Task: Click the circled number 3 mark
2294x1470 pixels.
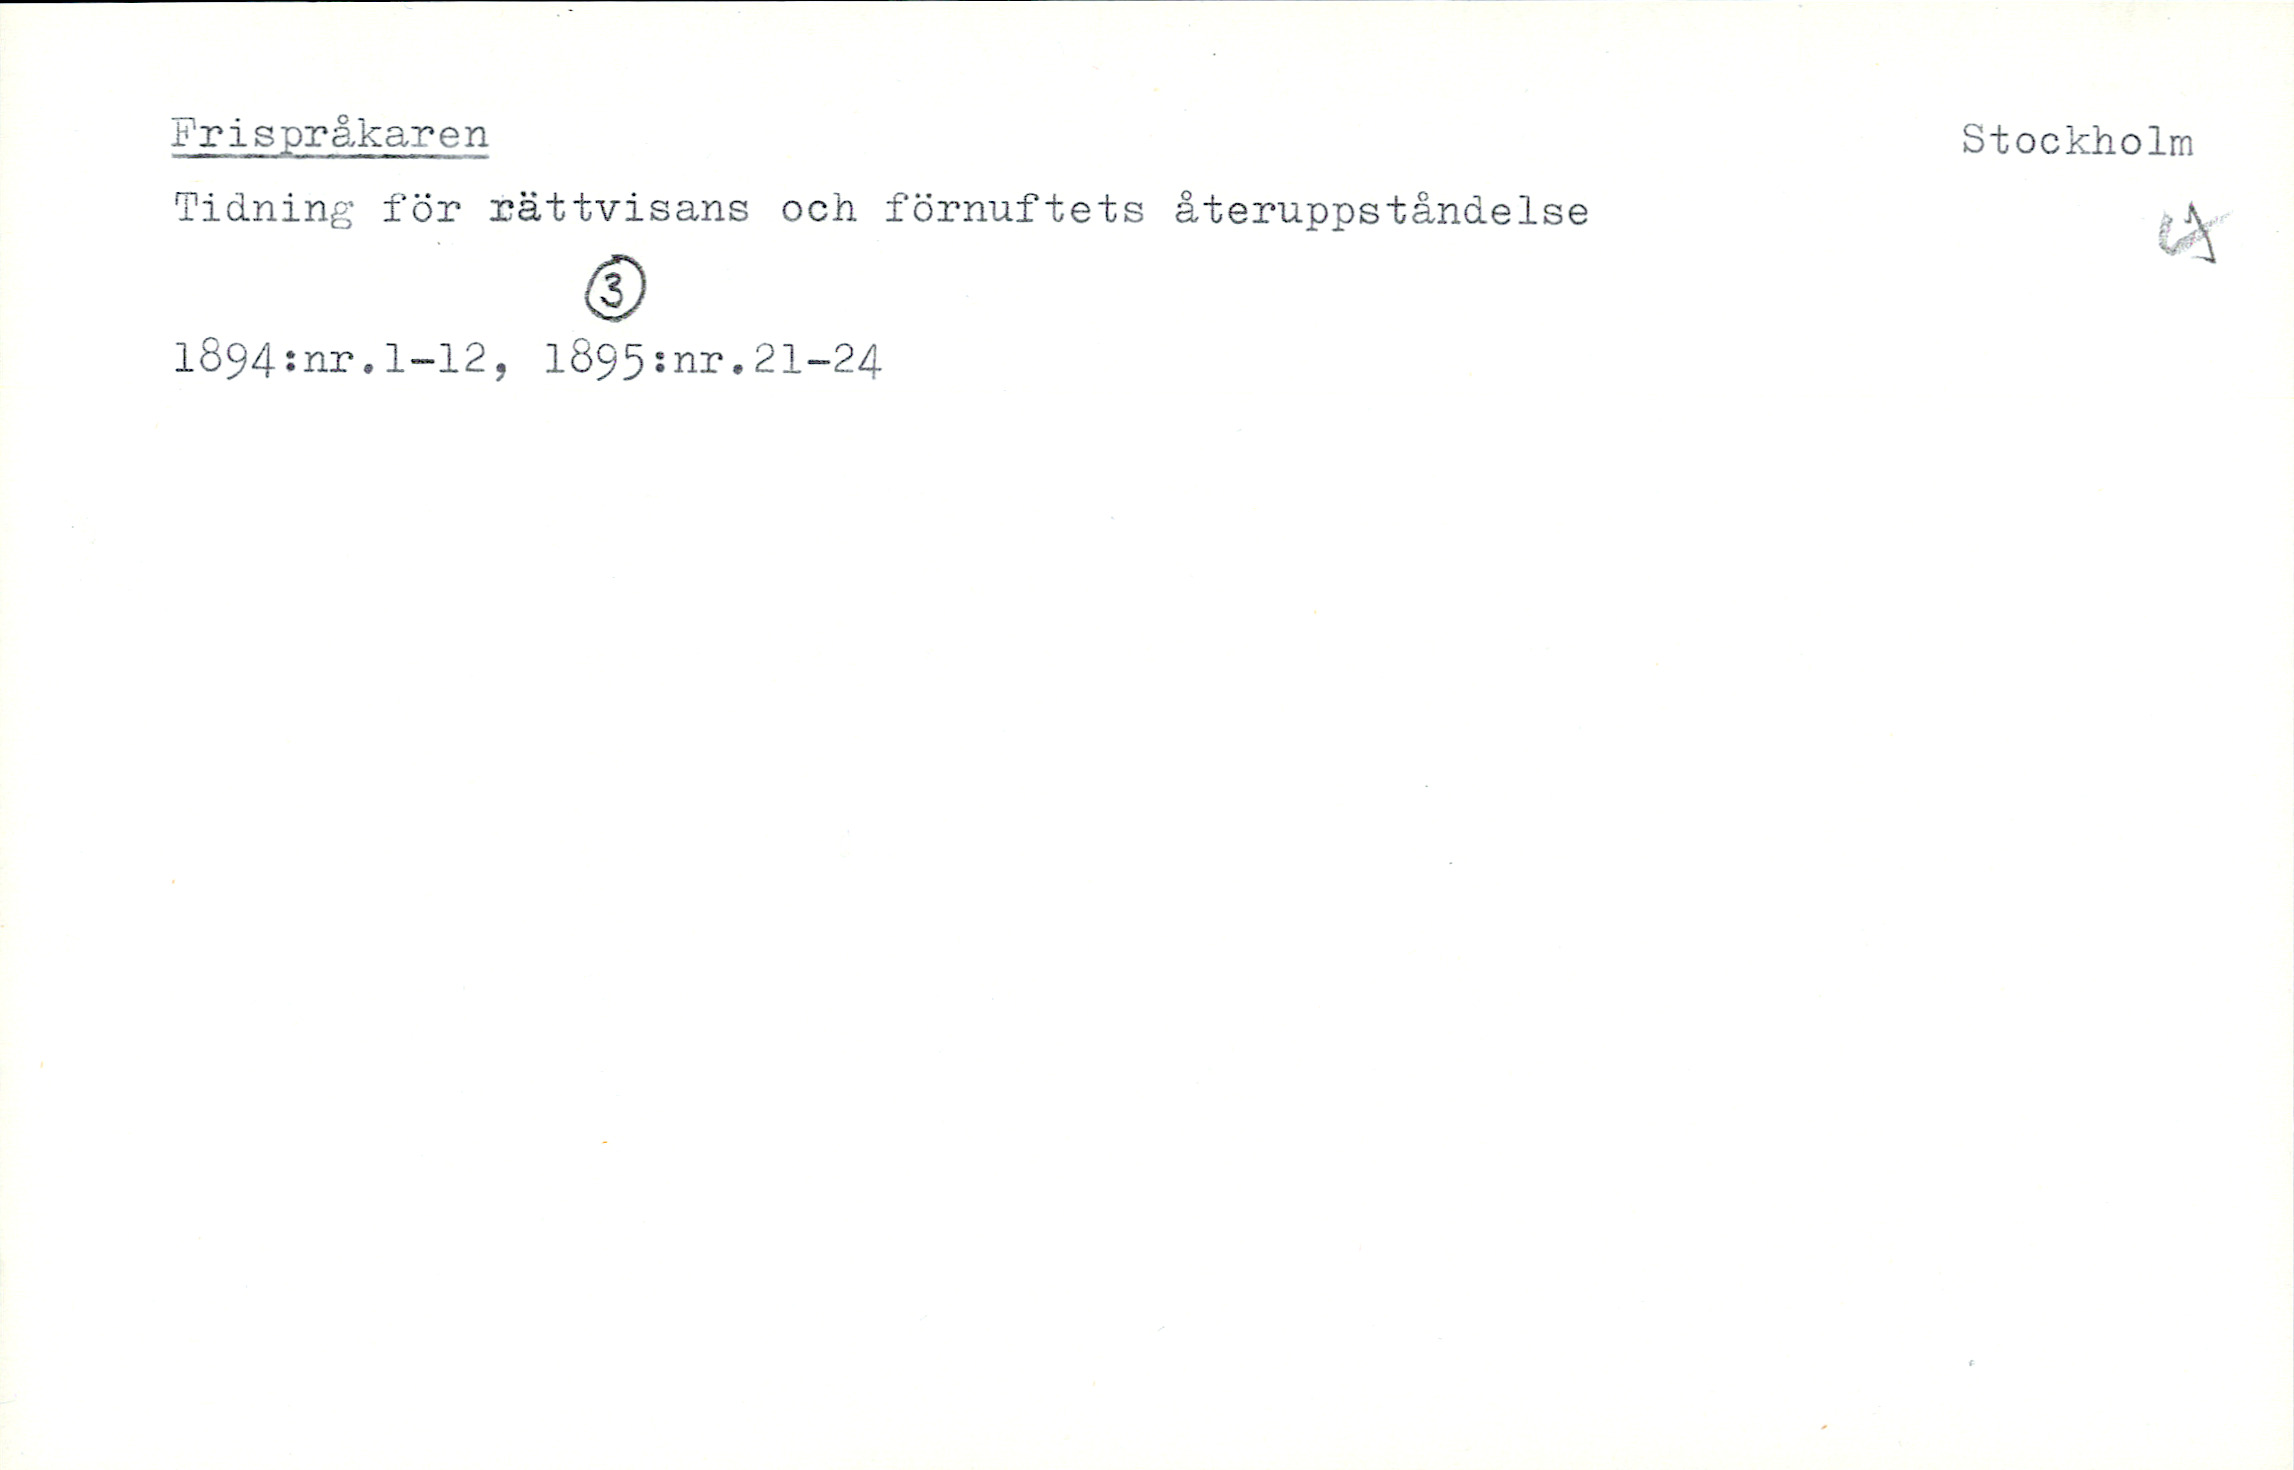Action: tap(614, 289)
